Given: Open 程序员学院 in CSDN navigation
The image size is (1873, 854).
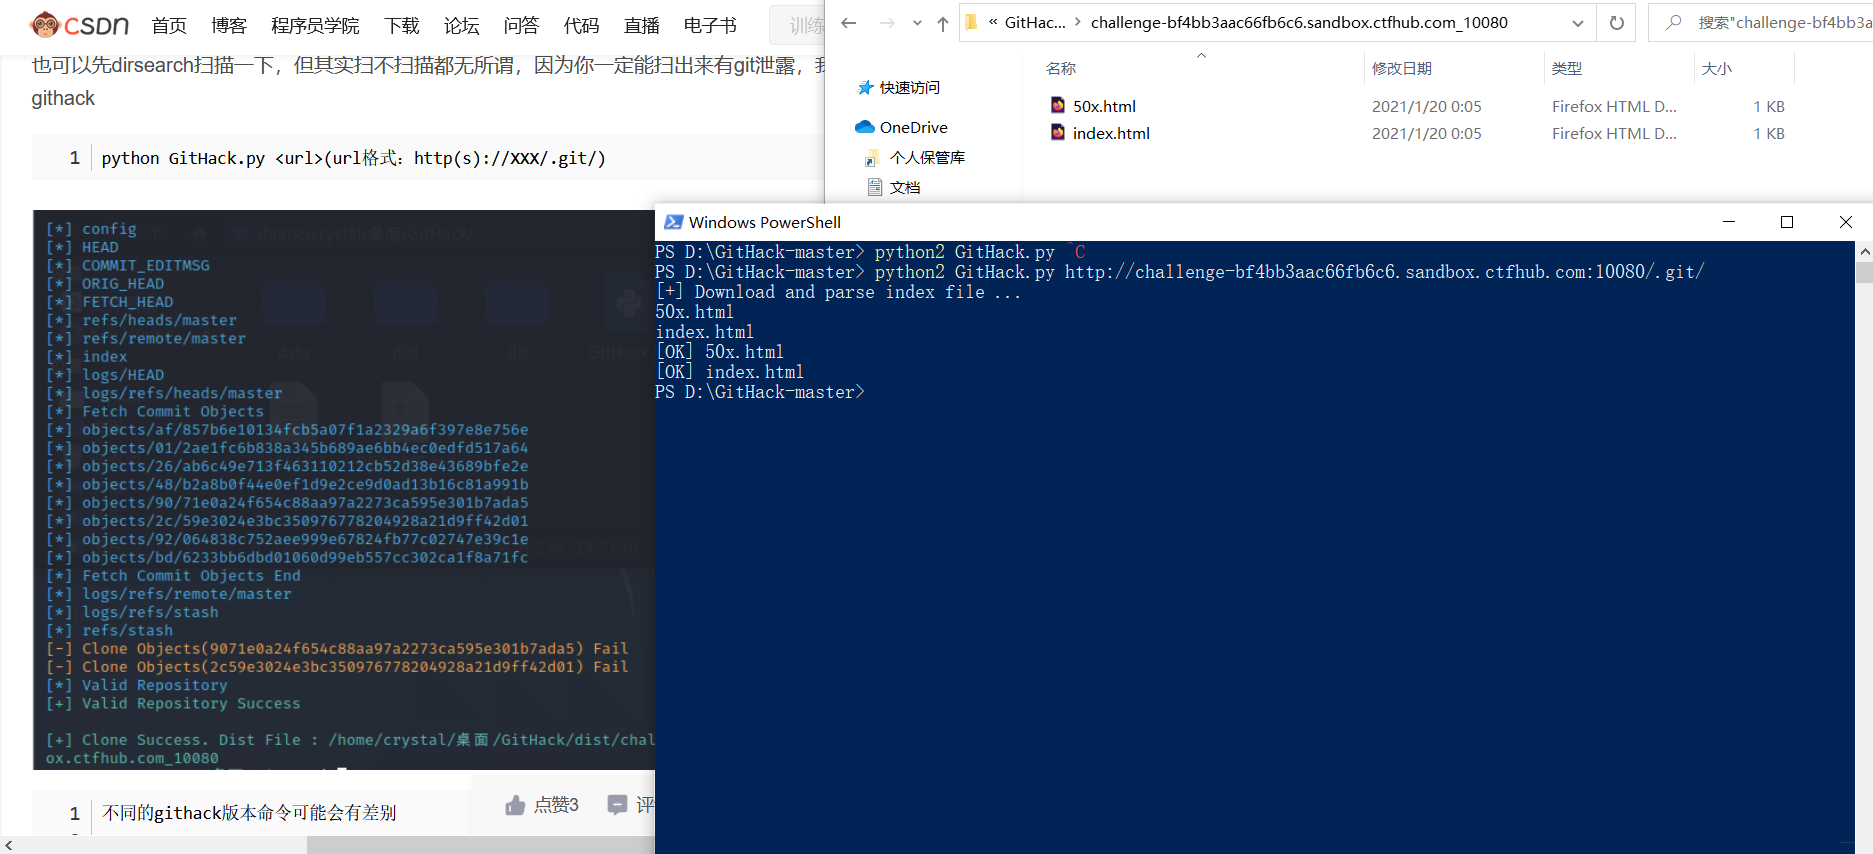Looking at the screenshot, I should [315, 25].
